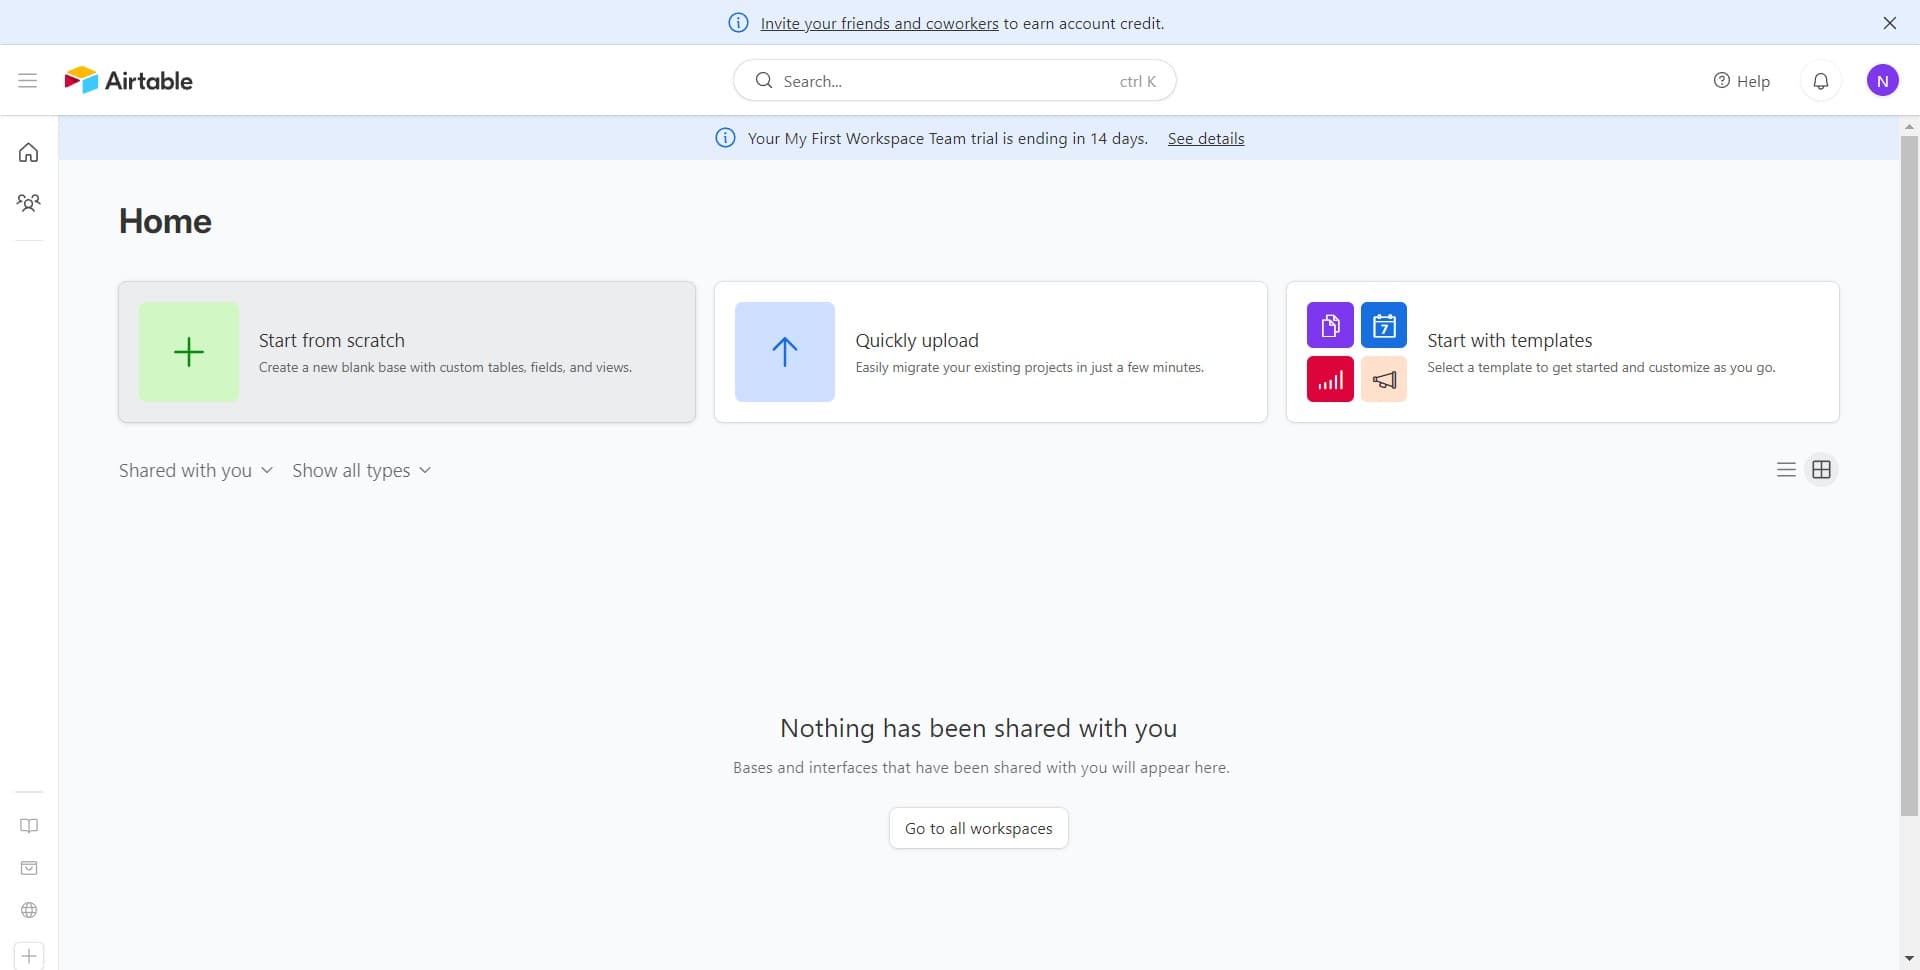Click Start from scratch card
The width and height of the screenshot is (1920, 970).
click(407, 352)
